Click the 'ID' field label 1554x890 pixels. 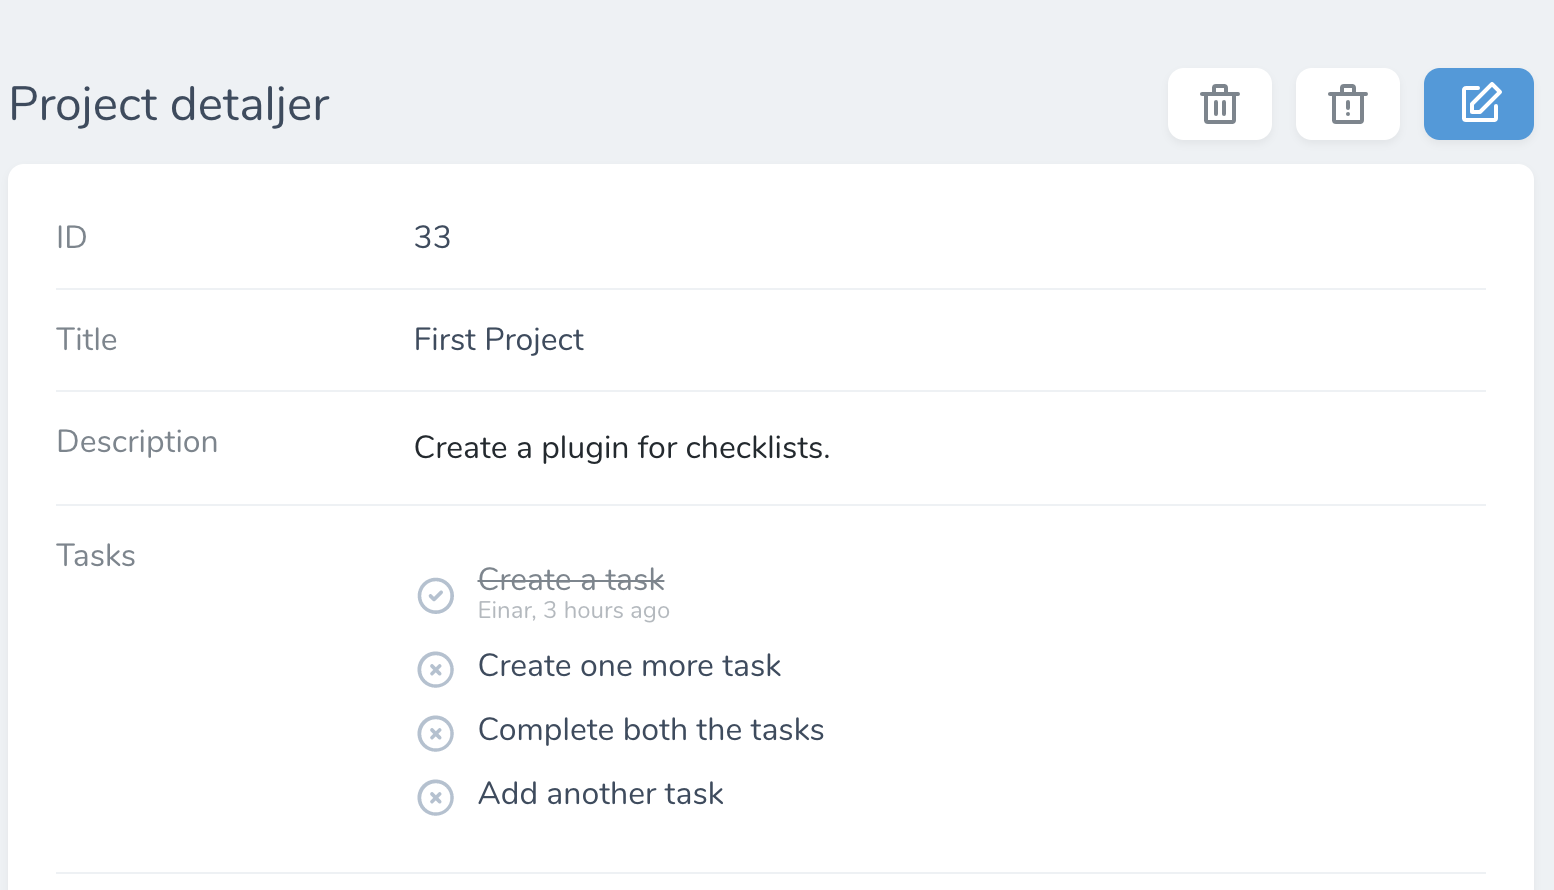coord(72,238)
